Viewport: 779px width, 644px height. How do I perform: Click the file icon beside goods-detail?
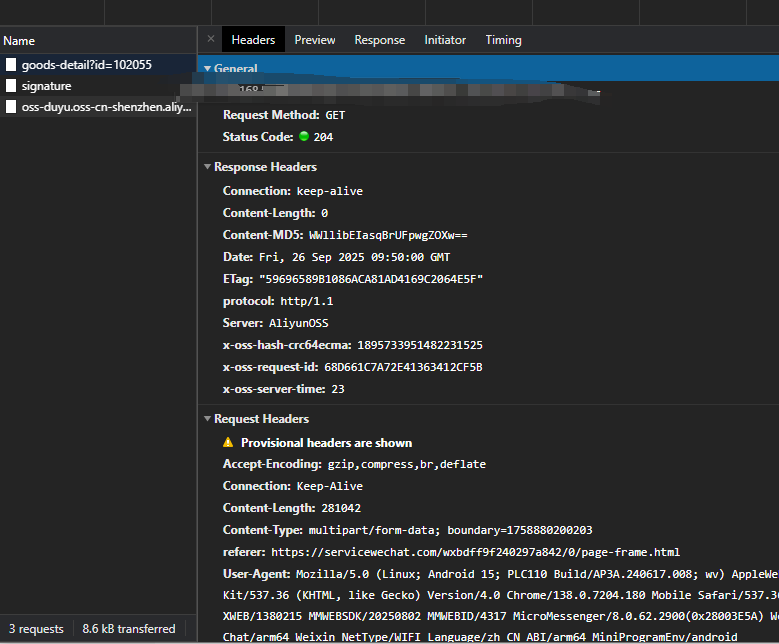coord(11,65)
